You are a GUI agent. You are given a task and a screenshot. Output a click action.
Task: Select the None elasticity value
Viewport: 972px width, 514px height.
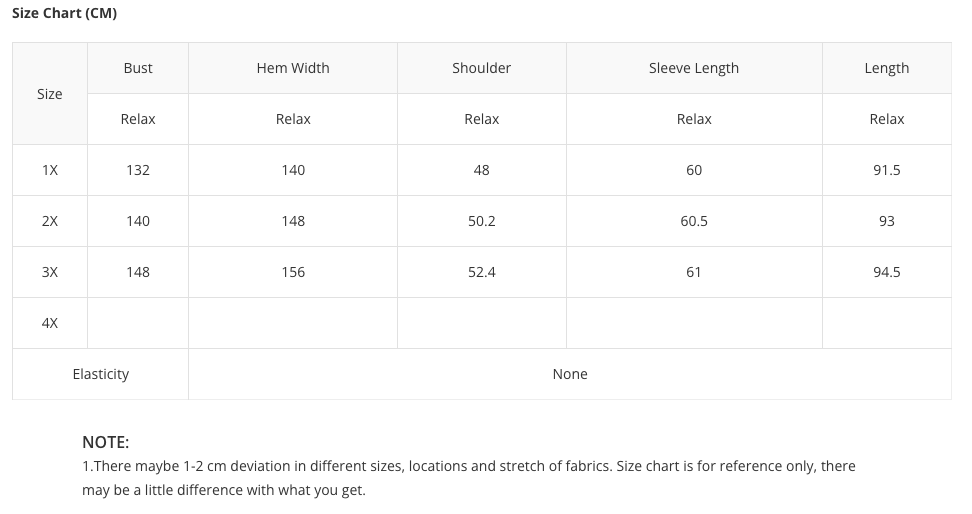(570, 374)
